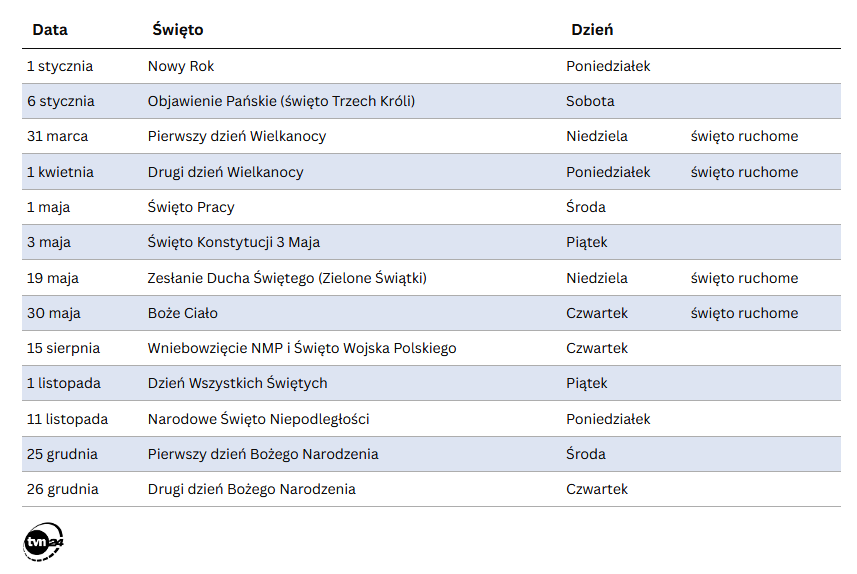Click święto ruchome label for Boże Ciało
Viewport: 857px width, 574px height.
pos(744,313)
